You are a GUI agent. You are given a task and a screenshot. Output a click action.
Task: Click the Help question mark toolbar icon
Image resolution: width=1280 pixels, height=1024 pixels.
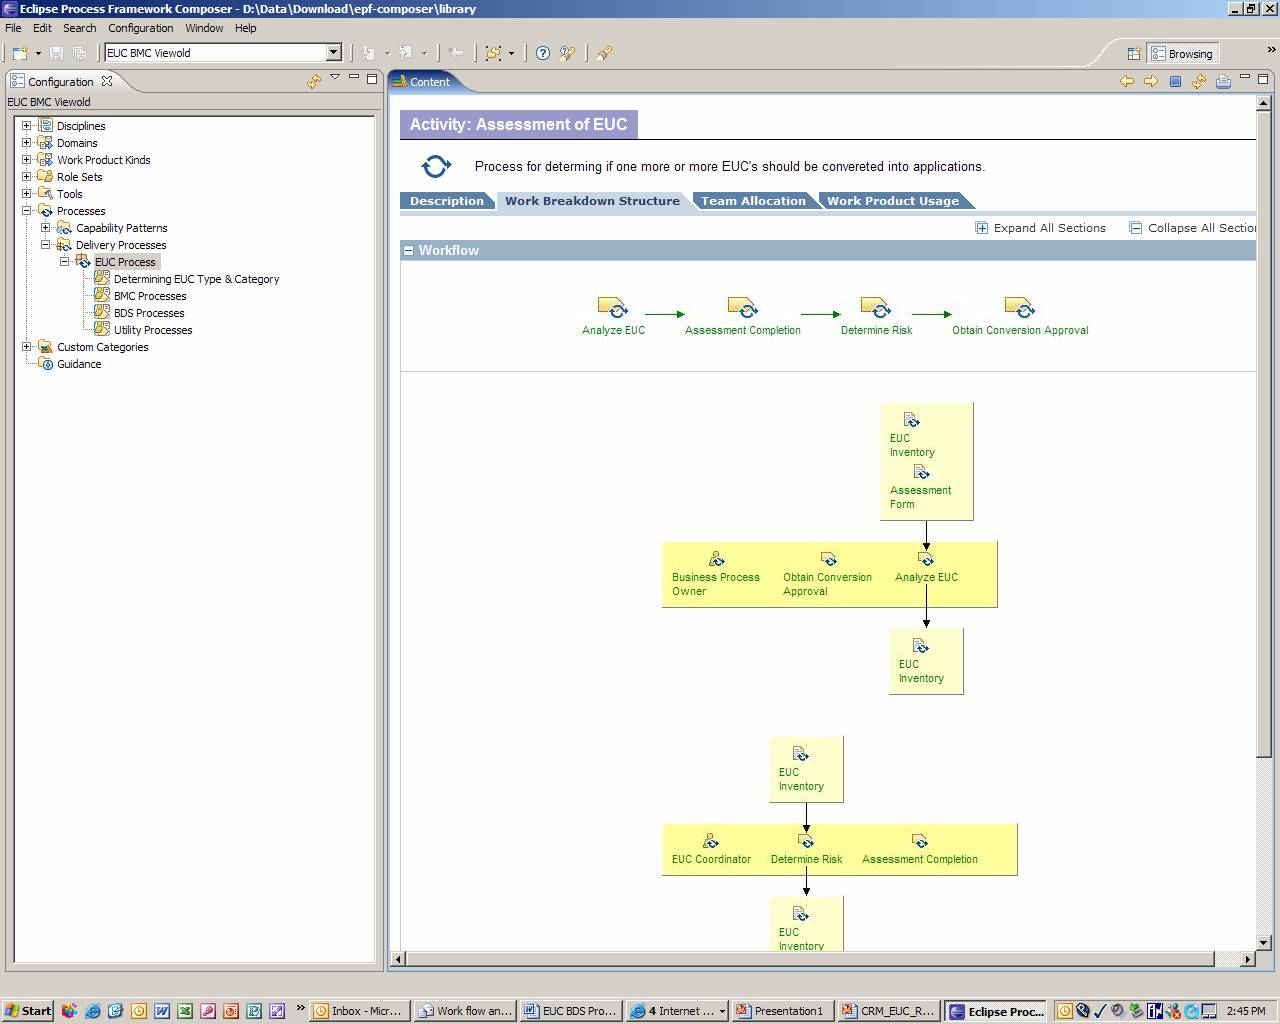(542, 53)
